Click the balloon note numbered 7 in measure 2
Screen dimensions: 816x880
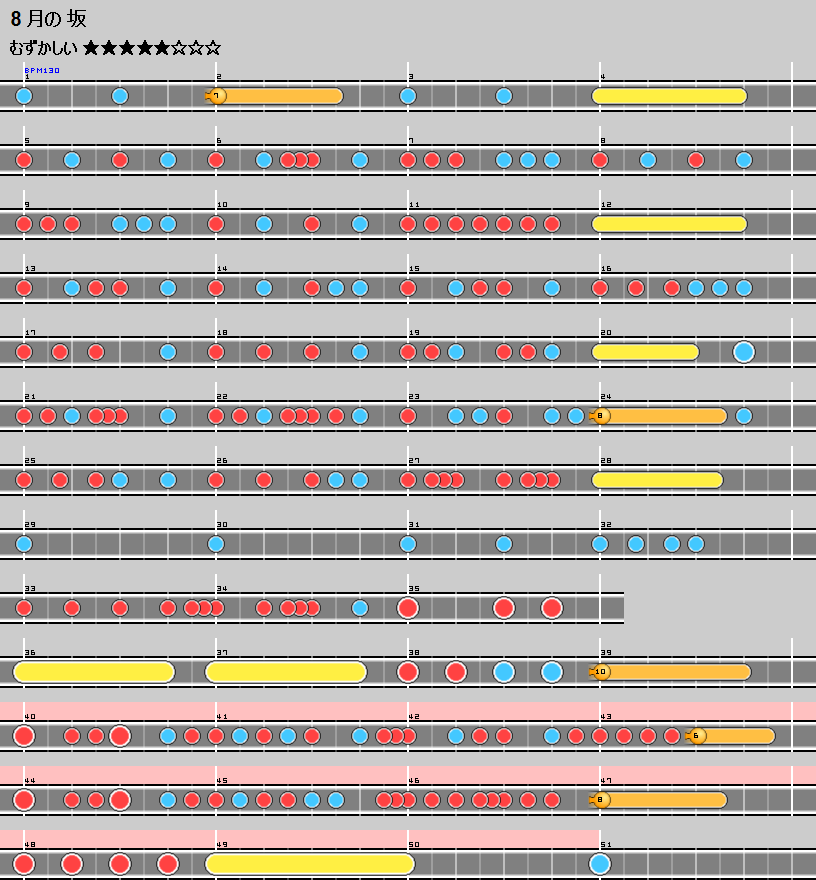(x=217, y=96)
